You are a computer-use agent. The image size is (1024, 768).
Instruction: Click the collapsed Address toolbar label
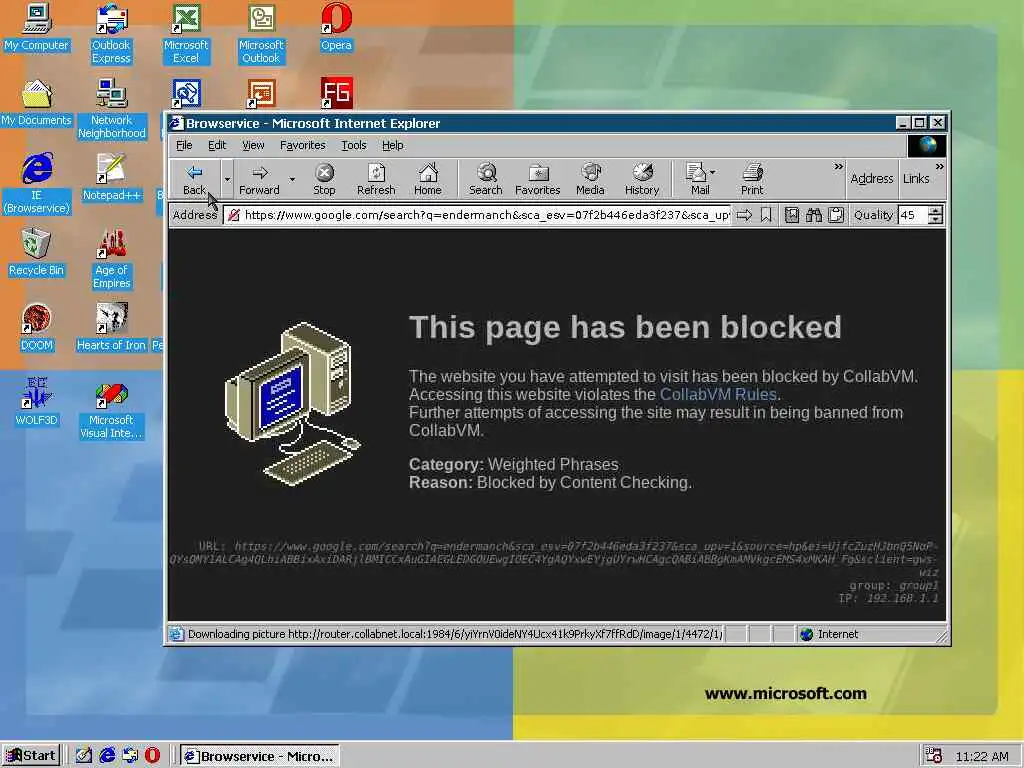click(x=872, y=178)
